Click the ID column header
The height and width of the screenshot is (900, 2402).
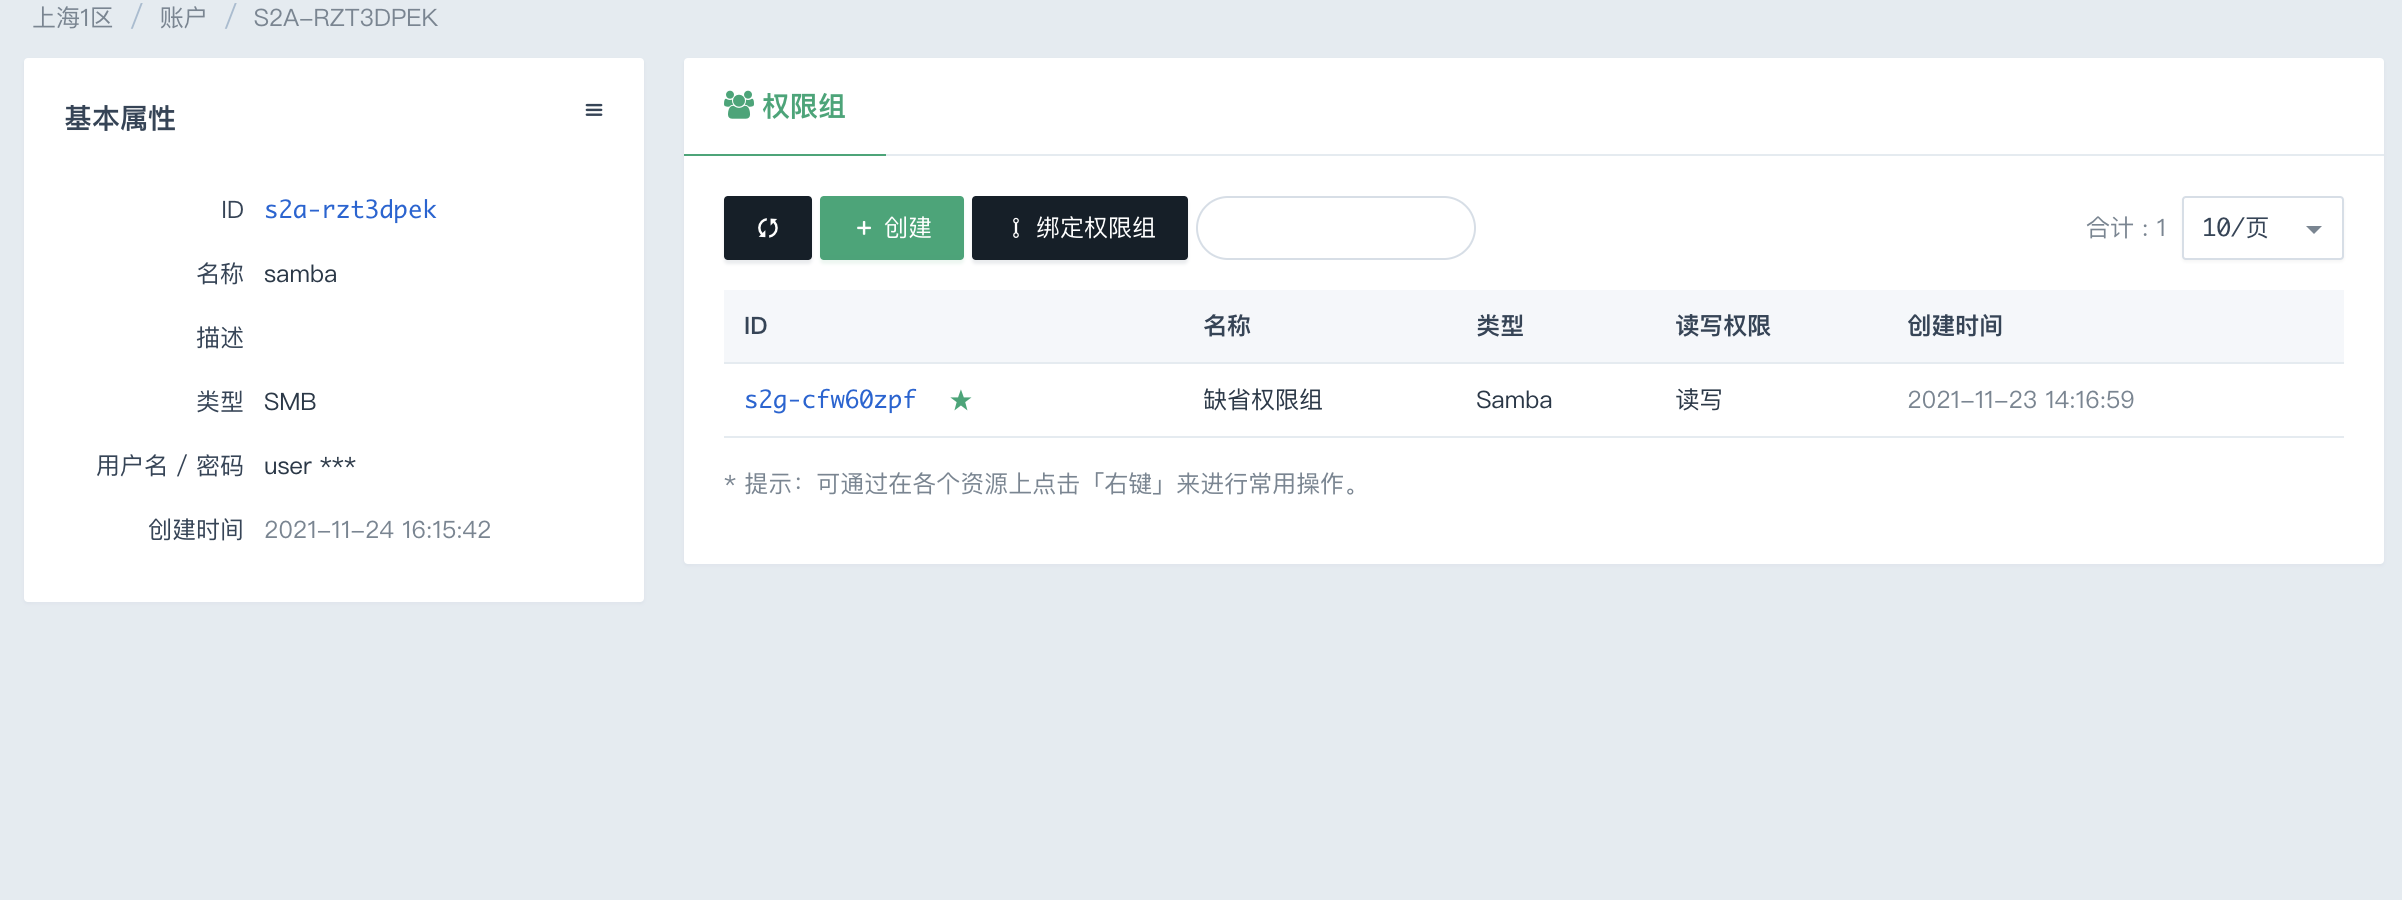[x=755, y=326]
